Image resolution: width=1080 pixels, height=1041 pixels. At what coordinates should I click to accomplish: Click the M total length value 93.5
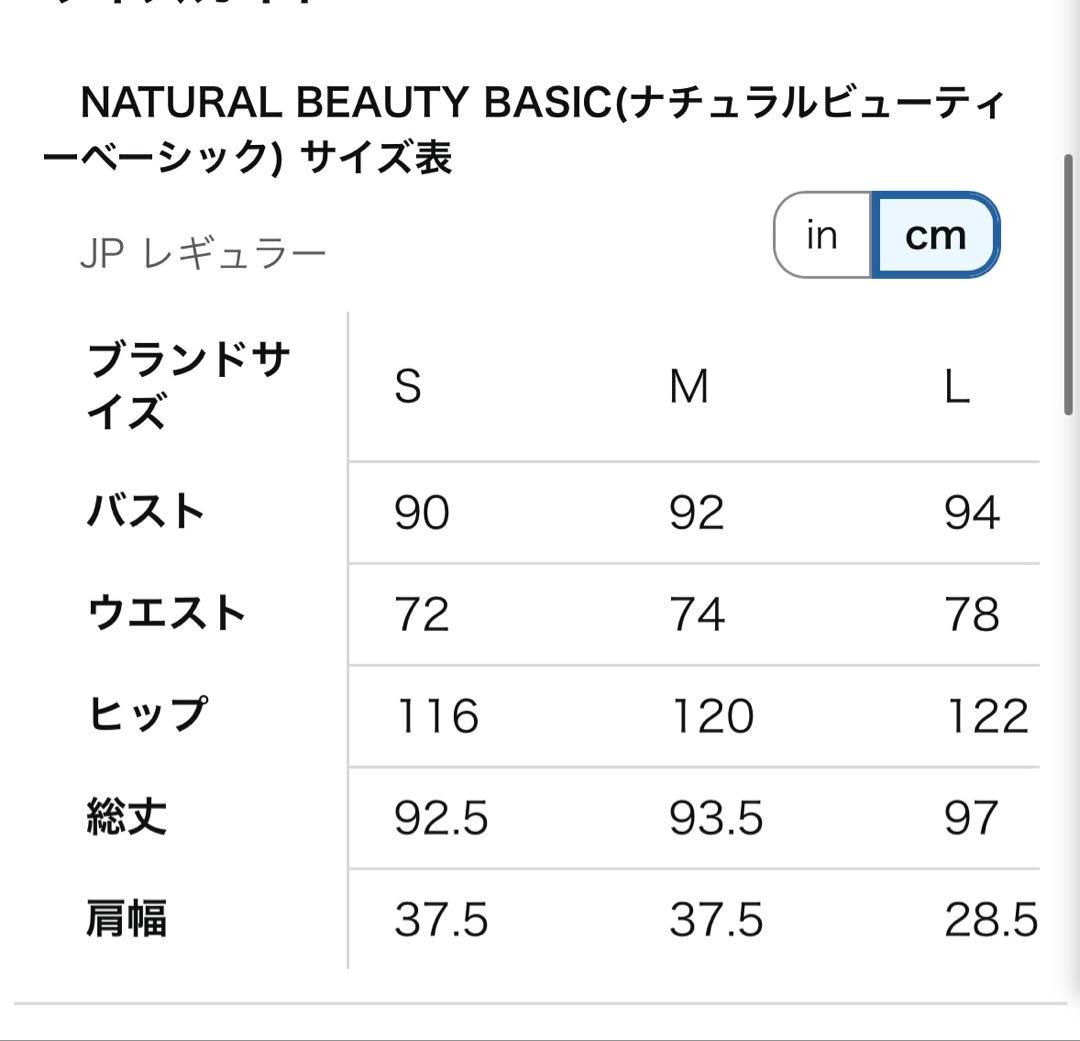(x=716, y=818)
